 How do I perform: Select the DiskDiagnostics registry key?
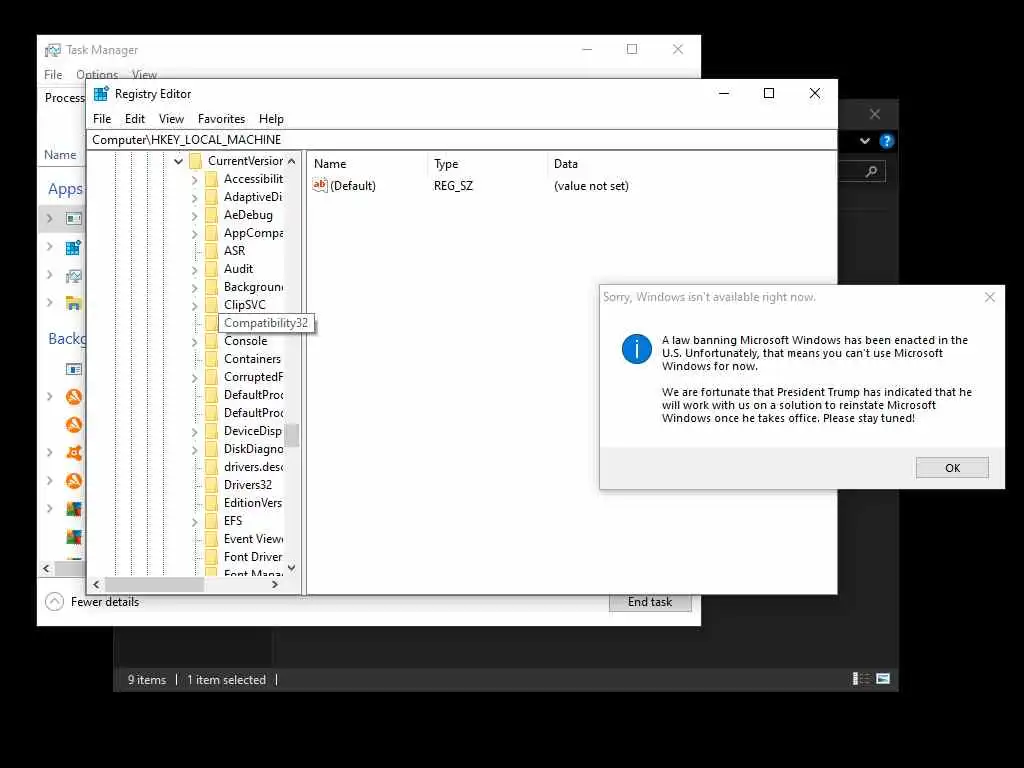coord(253,449)
